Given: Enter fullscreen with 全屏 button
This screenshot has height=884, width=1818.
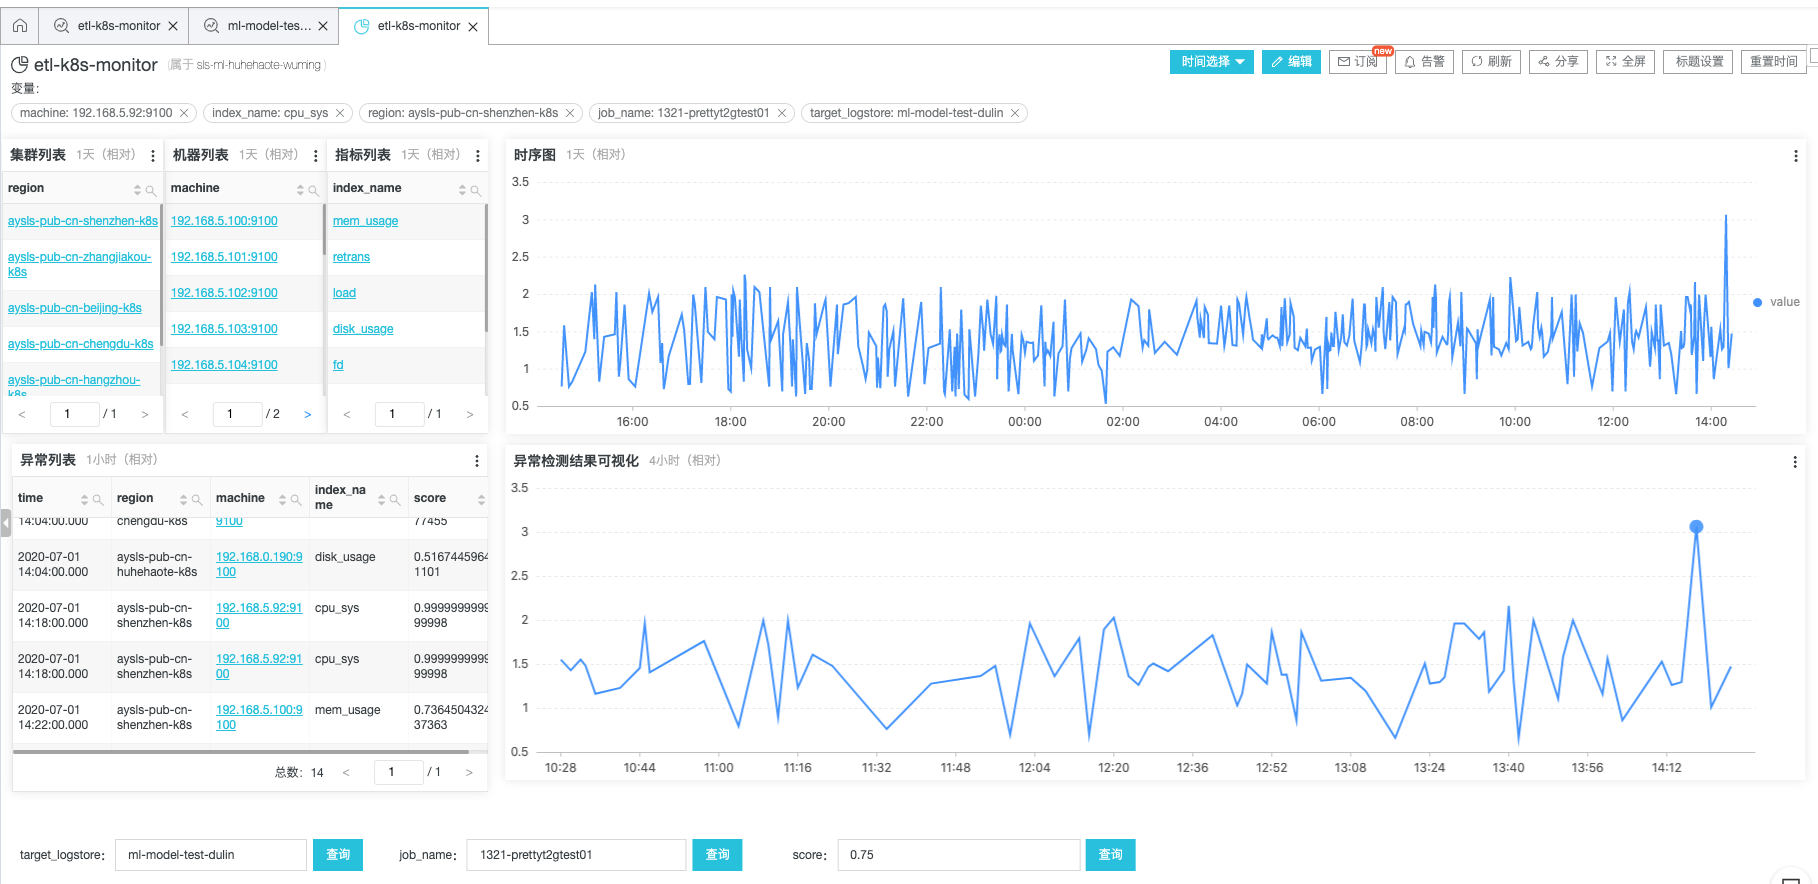Looking at the screenshot, I should coord(1625,61).
